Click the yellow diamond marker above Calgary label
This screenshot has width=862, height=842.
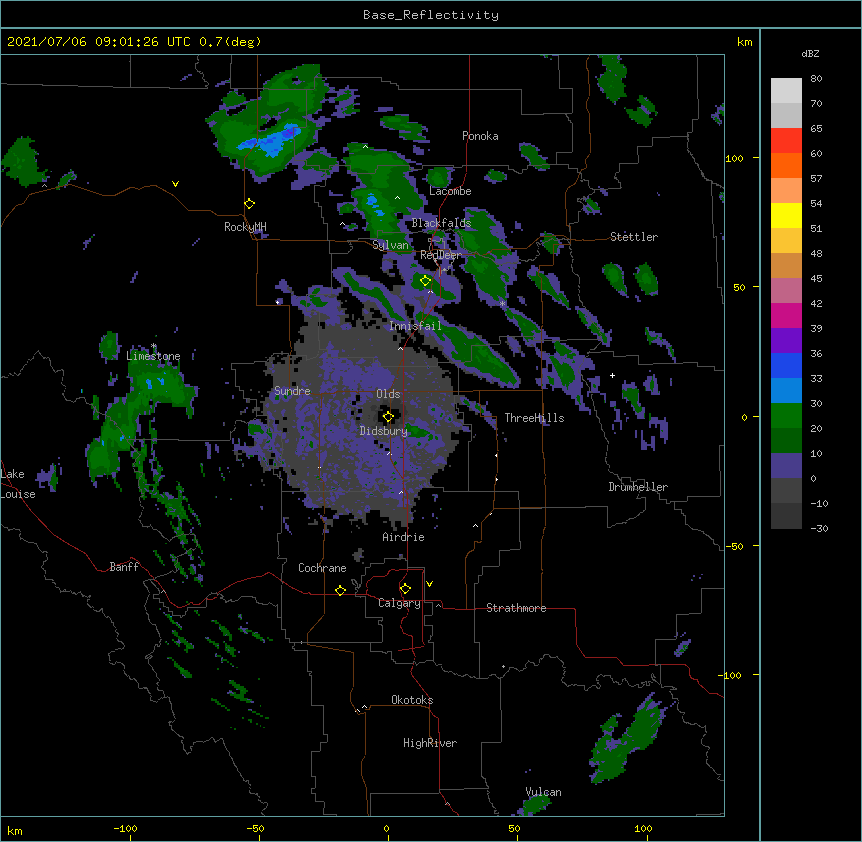(405, 589)
